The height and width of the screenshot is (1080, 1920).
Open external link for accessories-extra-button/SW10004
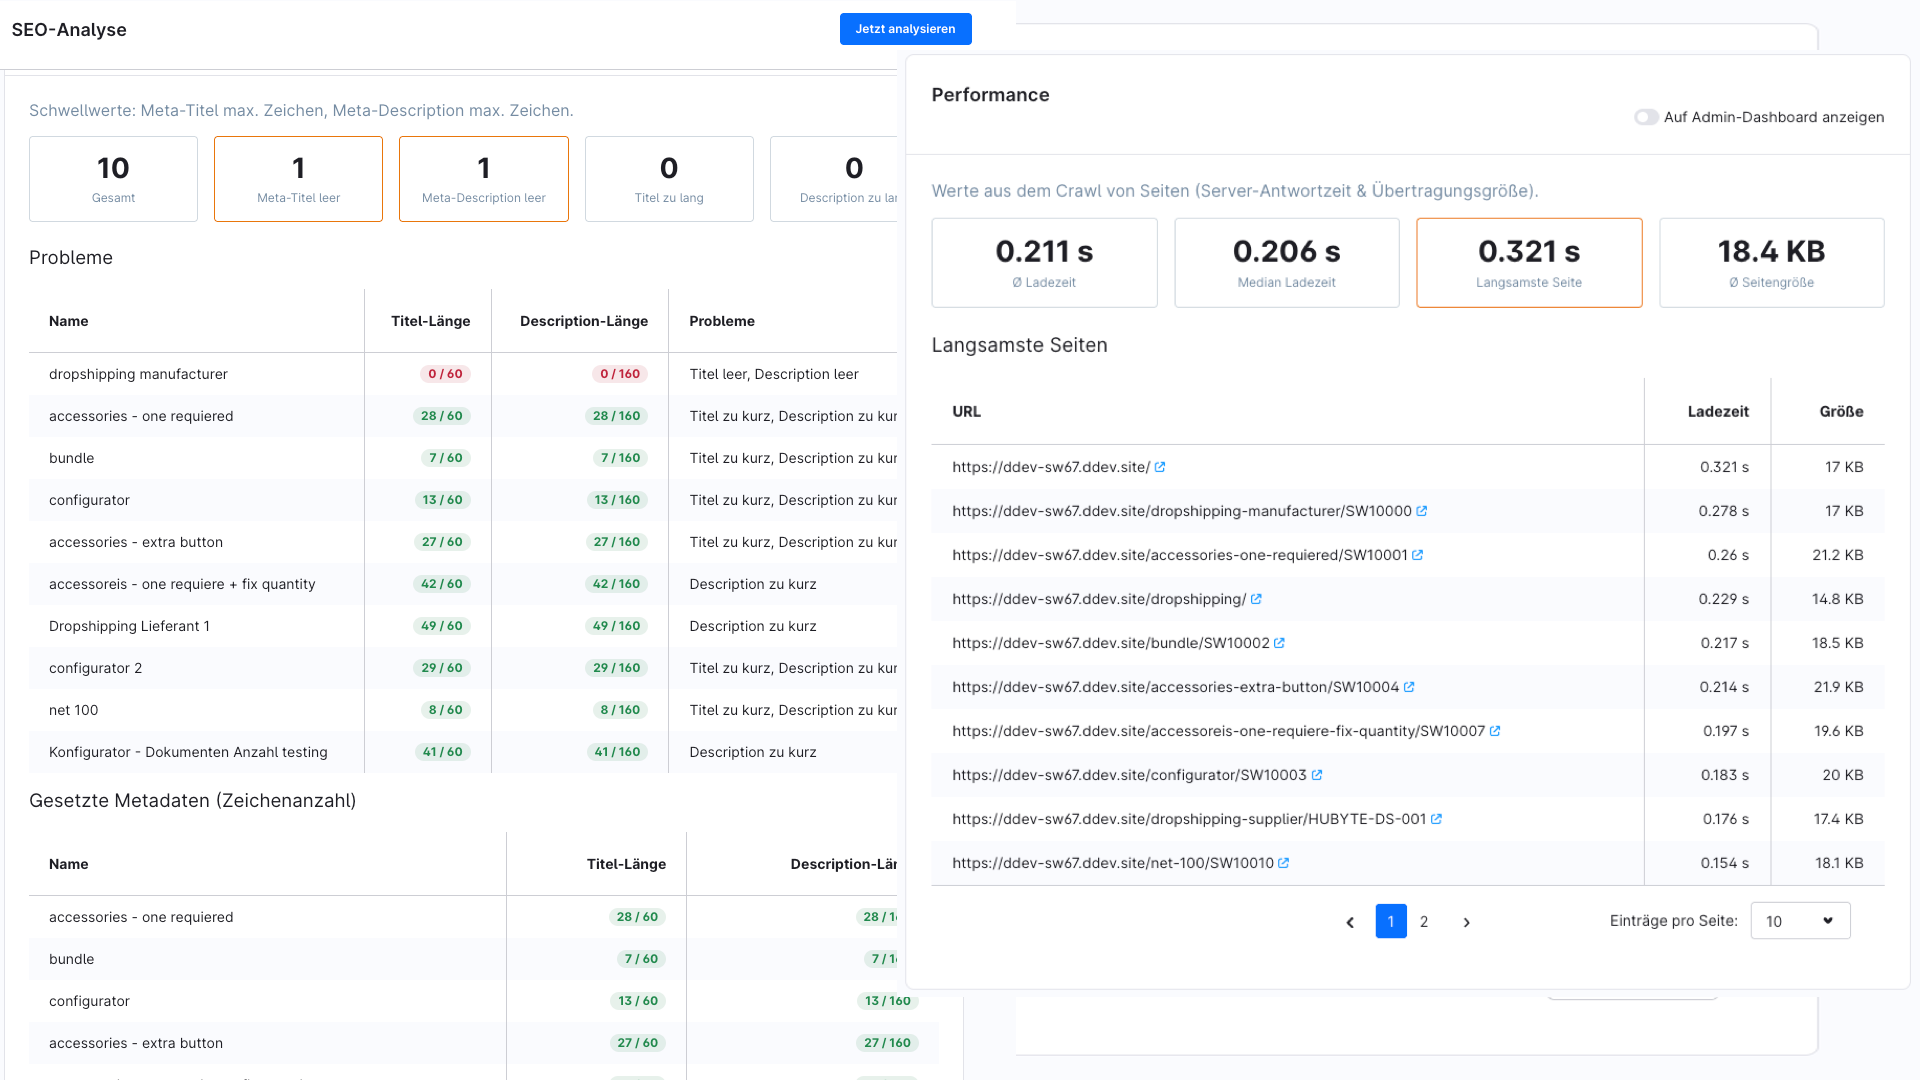1410,687
